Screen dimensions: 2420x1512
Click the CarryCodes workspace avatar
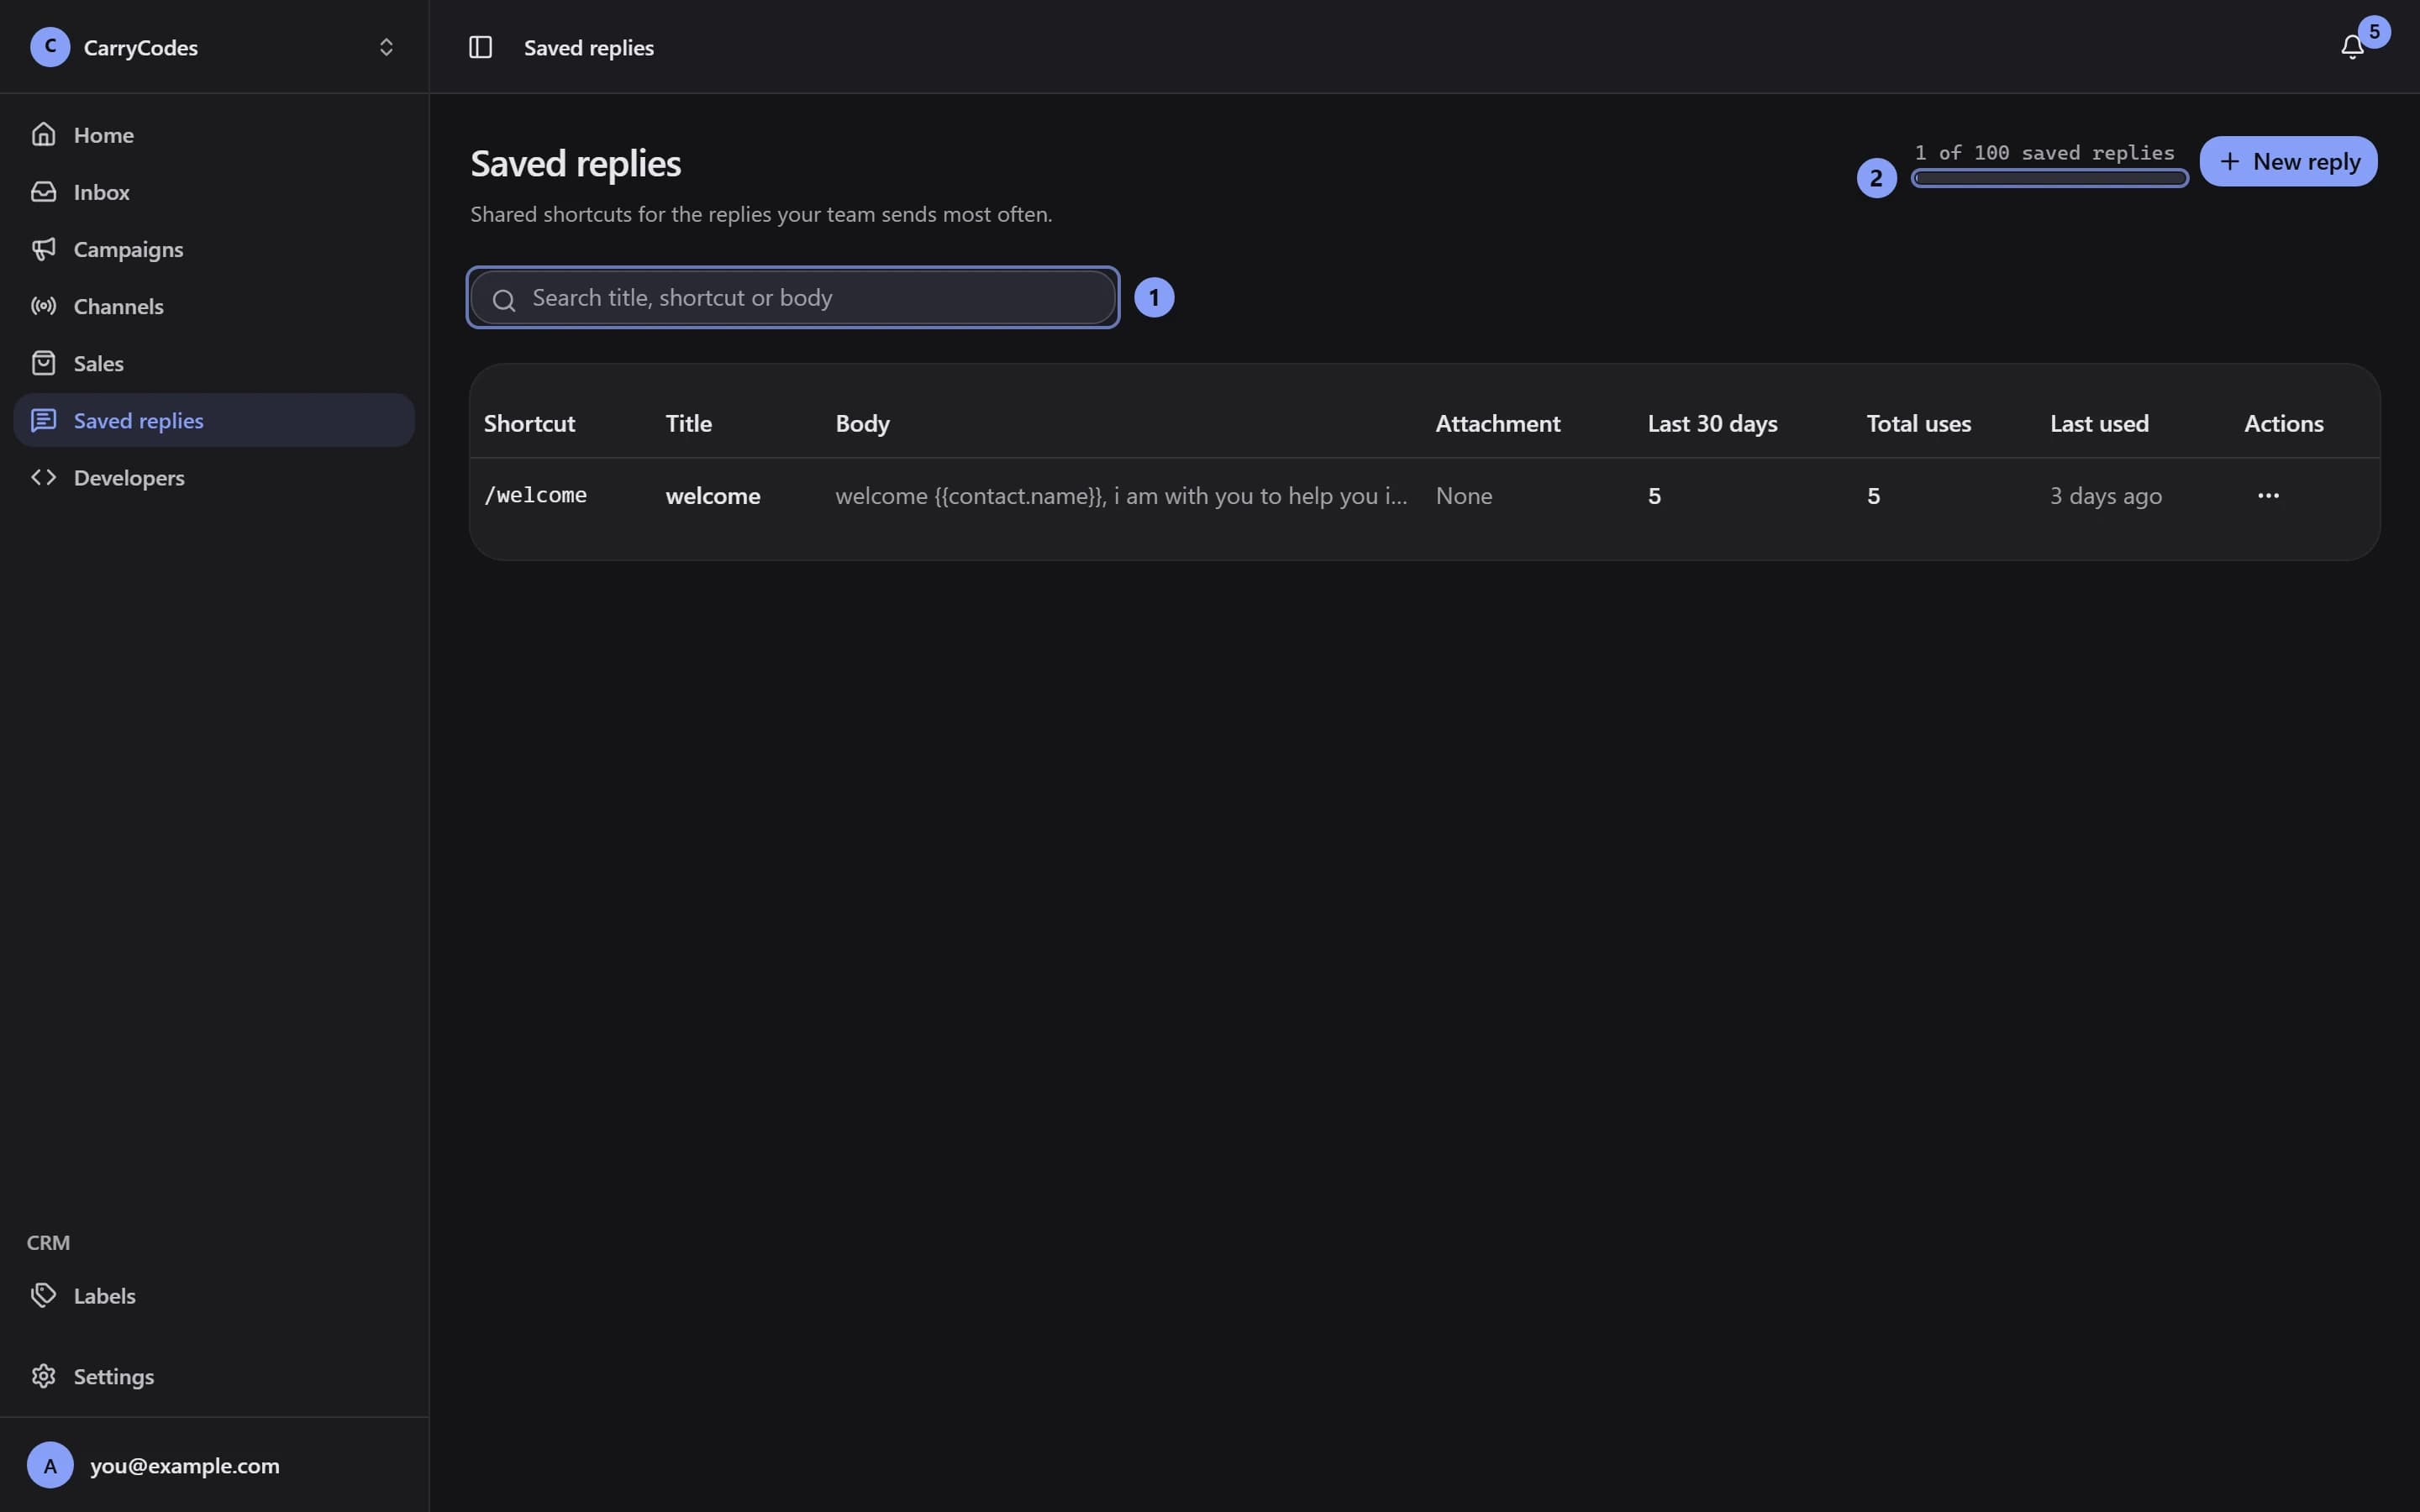(x=50, y=47)
